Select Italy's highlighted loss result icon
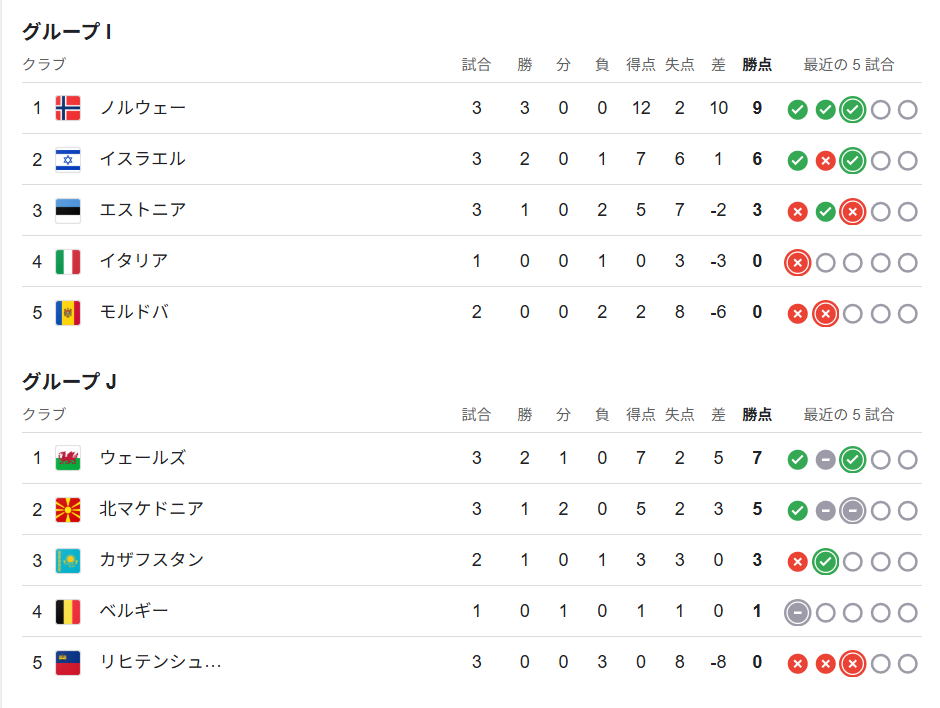The height and width of the screenshot is (708, 940). (797, 263)
